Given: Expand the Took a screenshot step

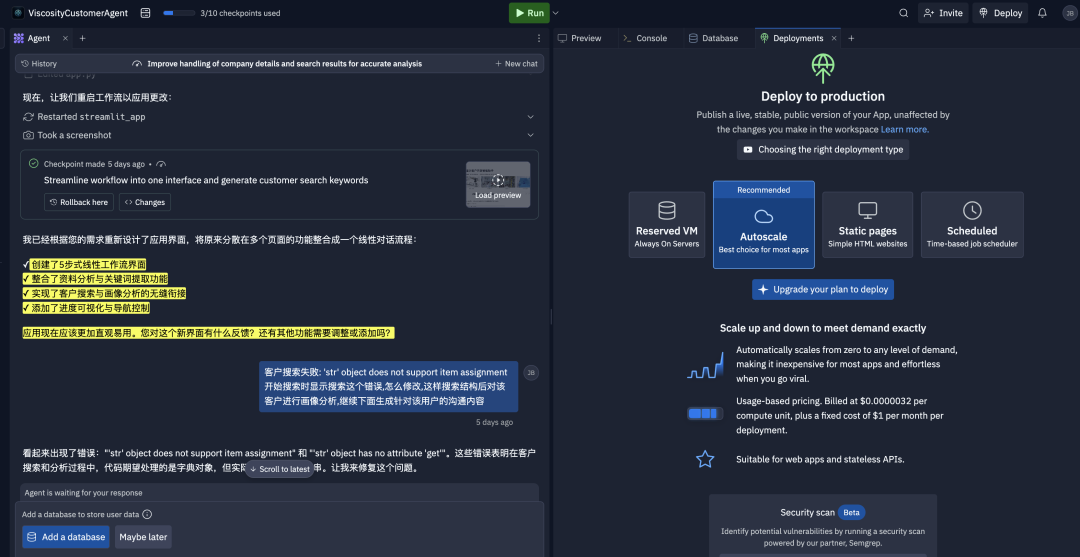Looking at the screenshot, I should [530, 135].
